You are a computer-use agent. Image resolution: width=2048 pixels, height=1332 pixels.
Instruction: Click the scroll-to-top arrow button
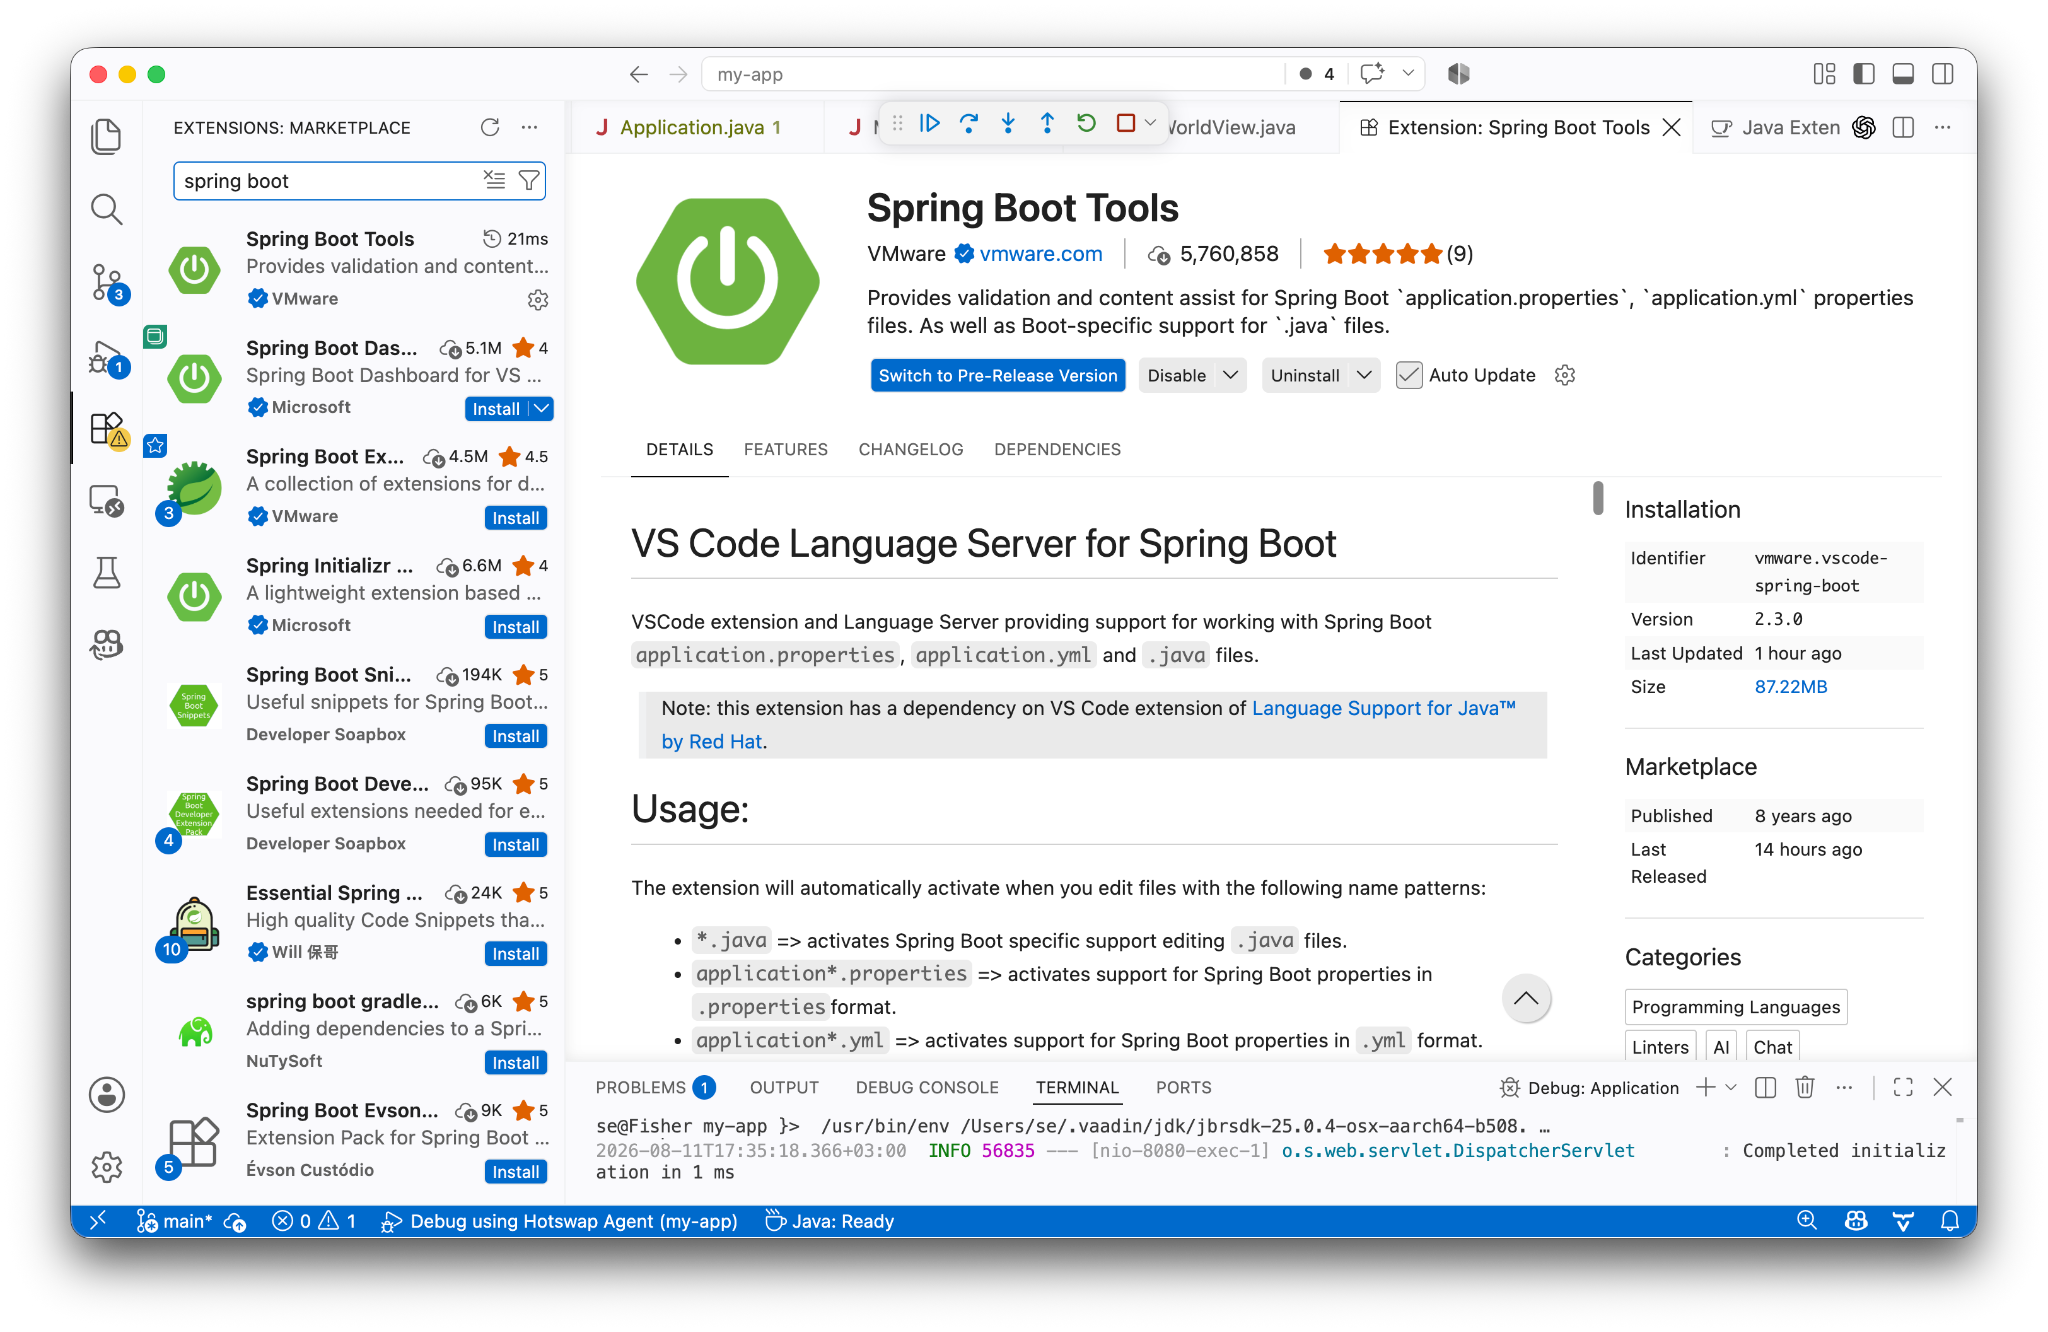(1526, 998)
